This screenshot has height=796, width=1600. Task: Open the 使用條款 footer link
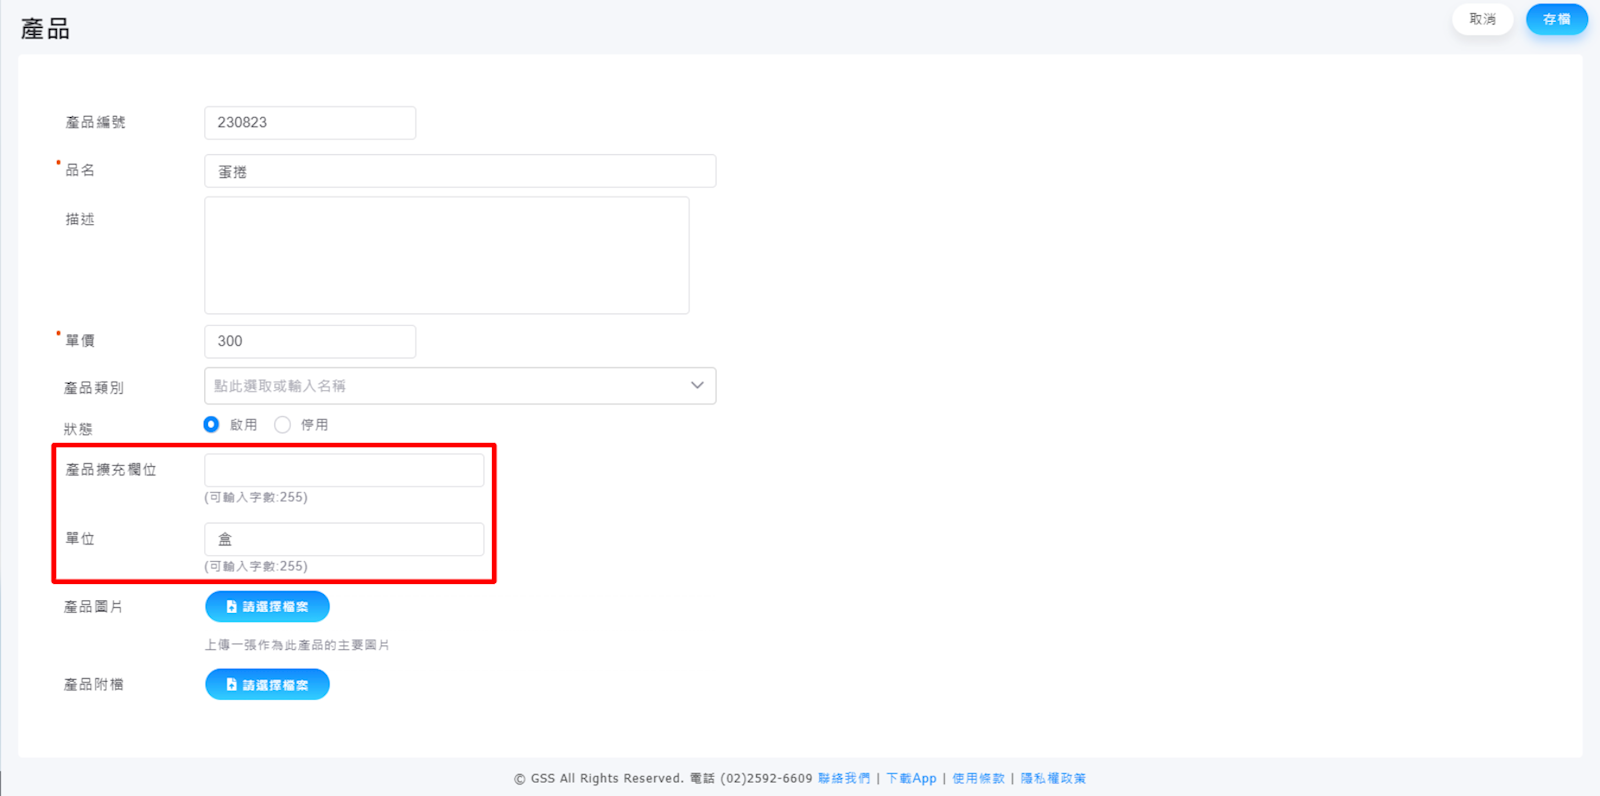[978, 778]
